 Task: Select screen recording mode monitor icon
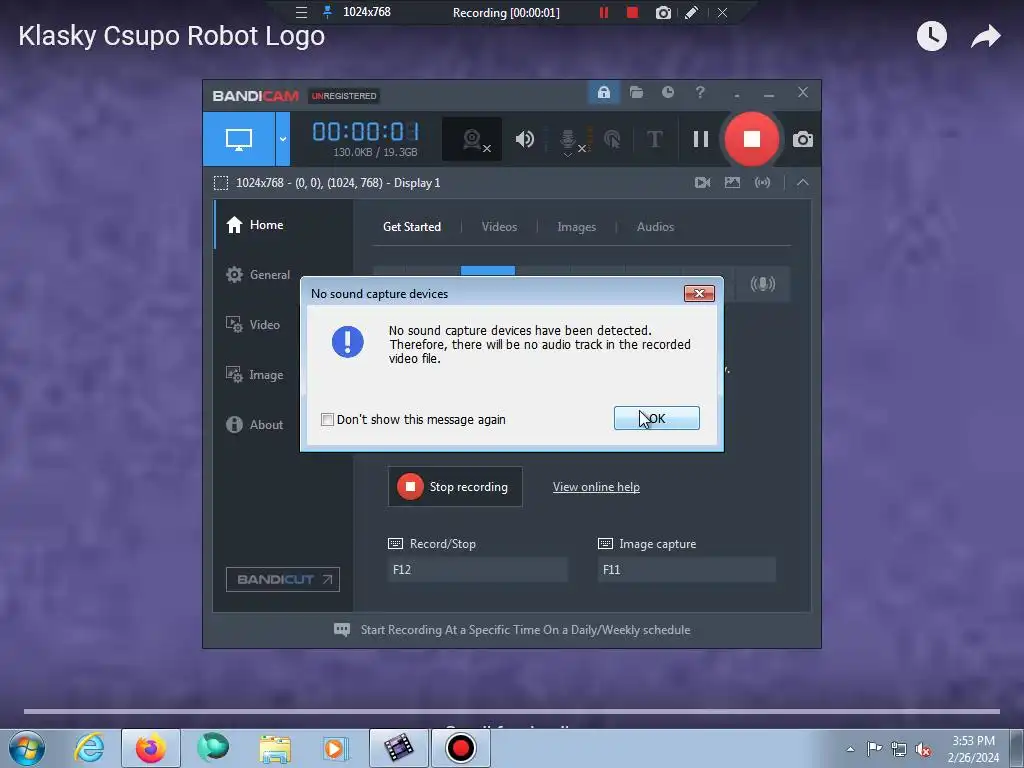point(239,138)
